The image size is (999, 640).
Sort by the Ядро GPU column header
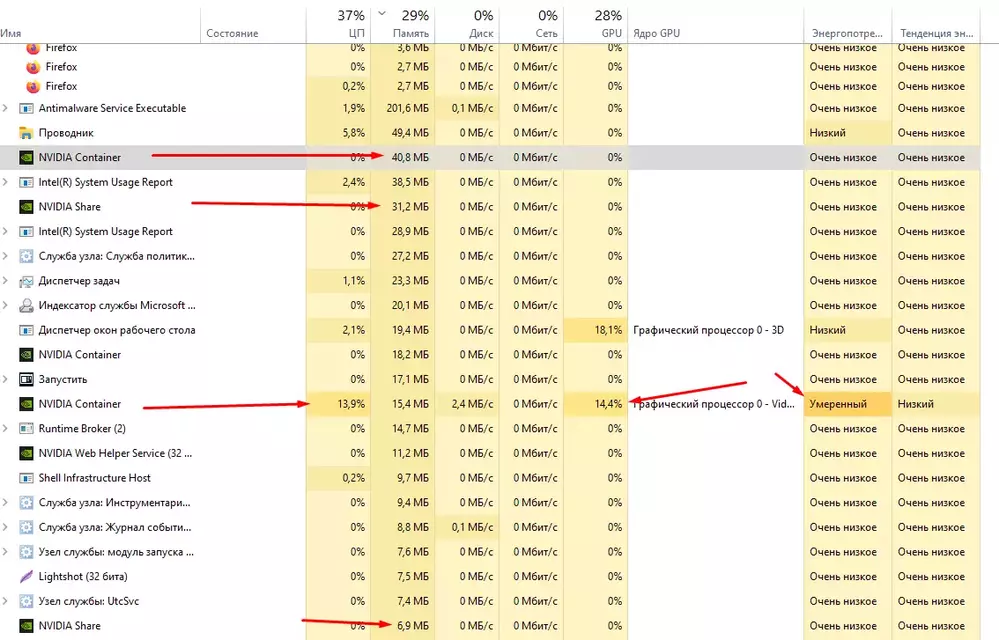(715, 25)
